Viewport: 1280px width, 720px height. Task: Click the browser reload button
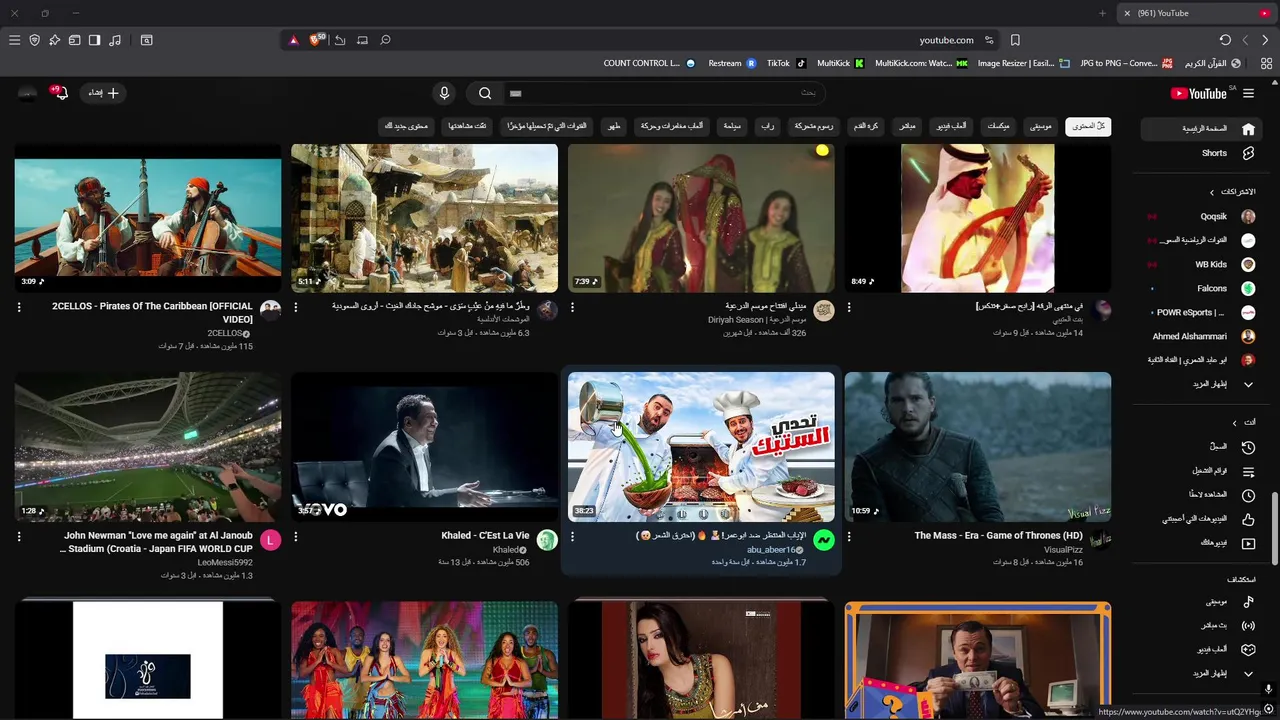[x=1225, y=40]
